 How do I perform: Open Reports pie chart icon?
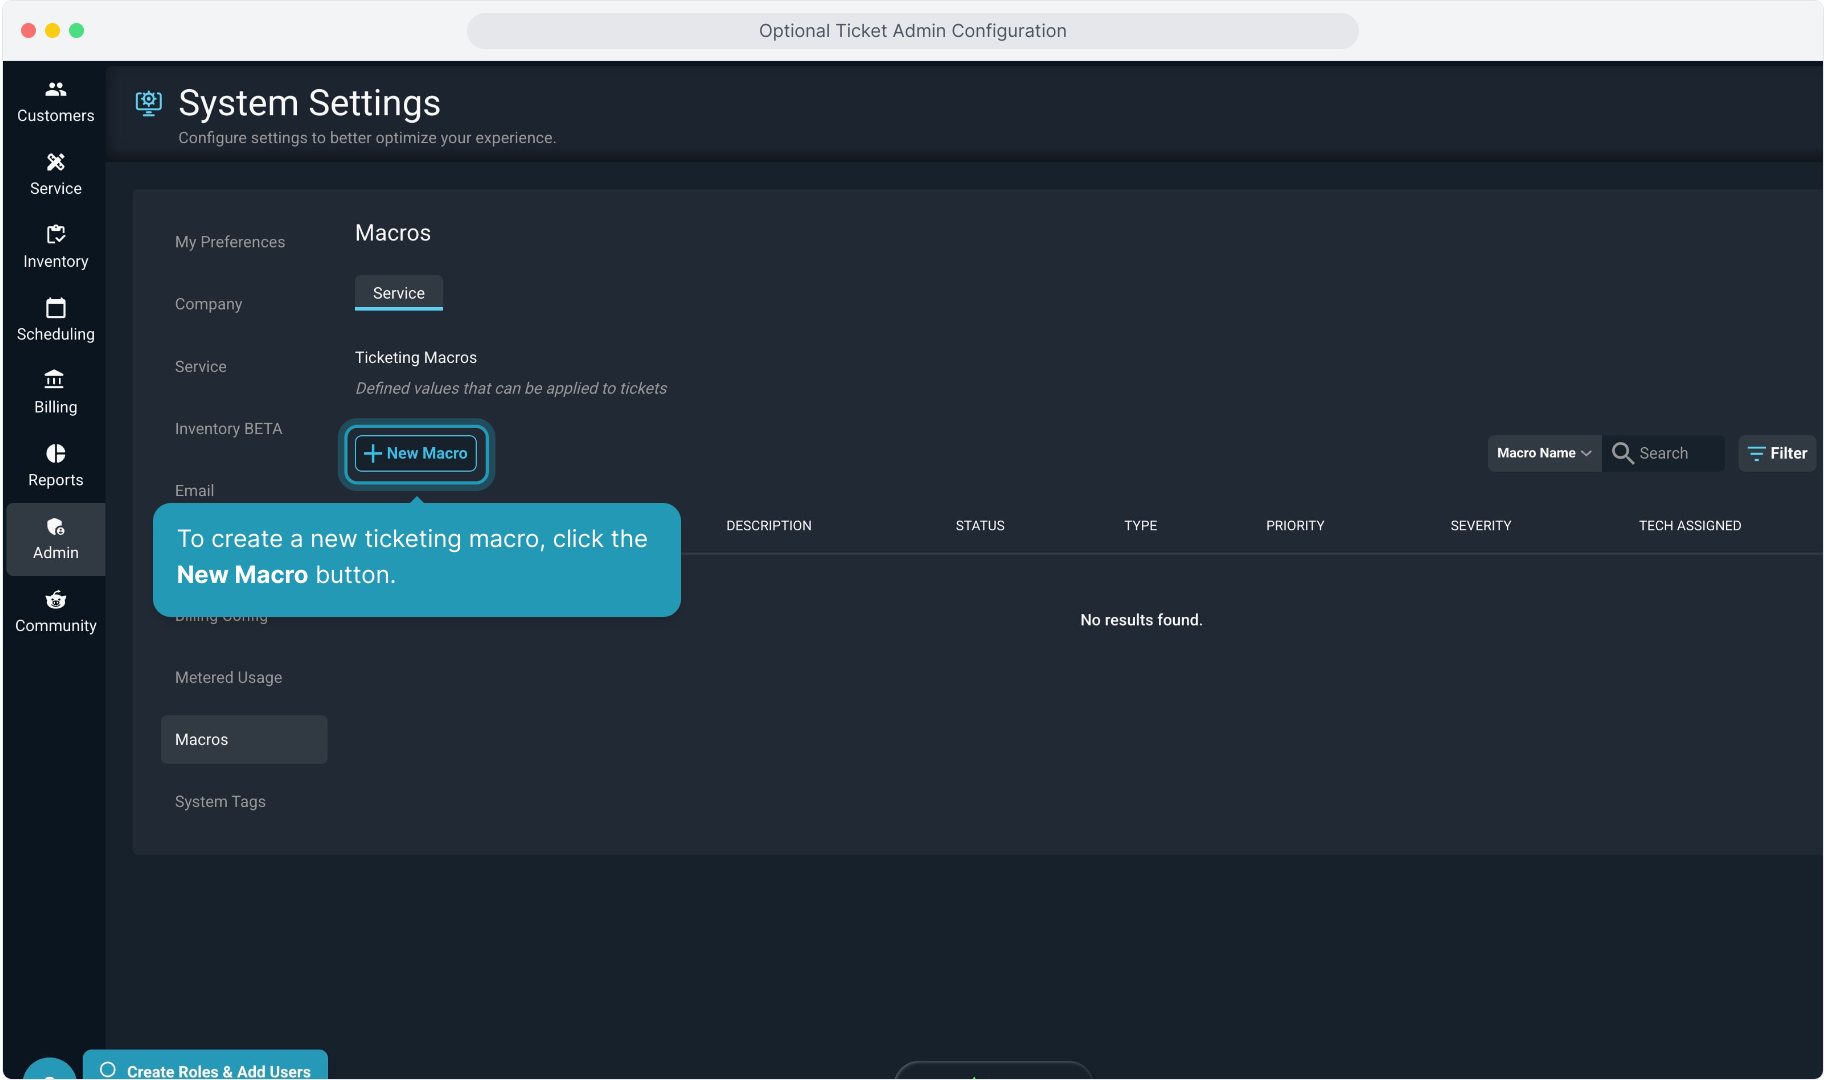coord(56,454)
